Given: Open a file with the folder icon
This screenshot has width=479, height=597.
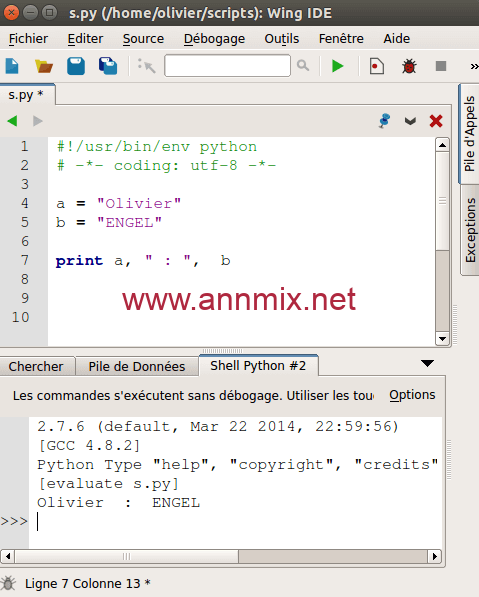Looking at the screenshot, I should [x=44, y=66].
